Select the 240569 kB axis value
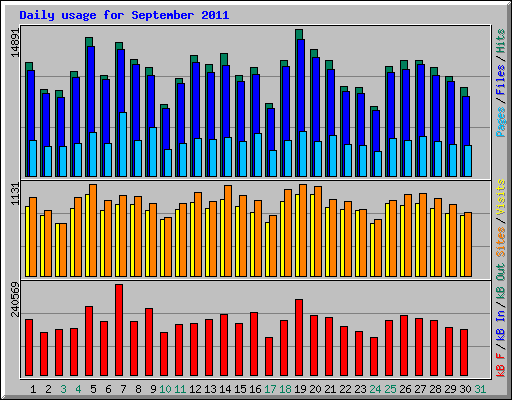Viewport: 512px width, 400px height. point(15,299)
